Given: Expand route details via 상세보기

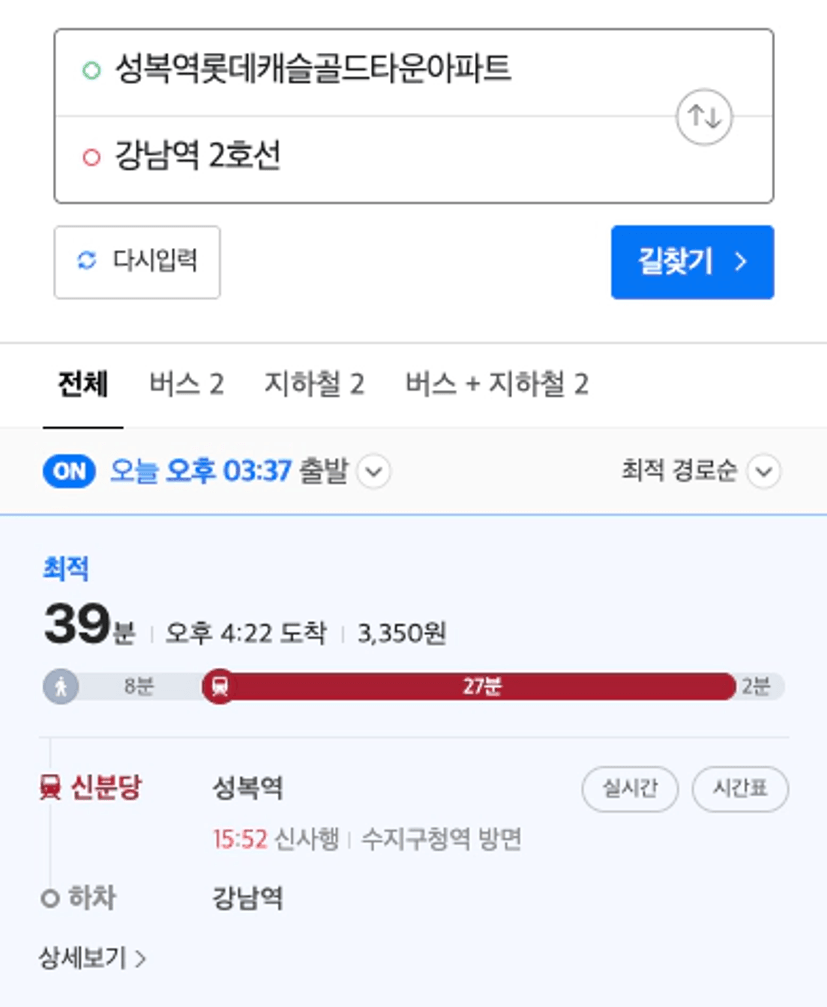Looking at the screenshot, I should pos(92,958).
